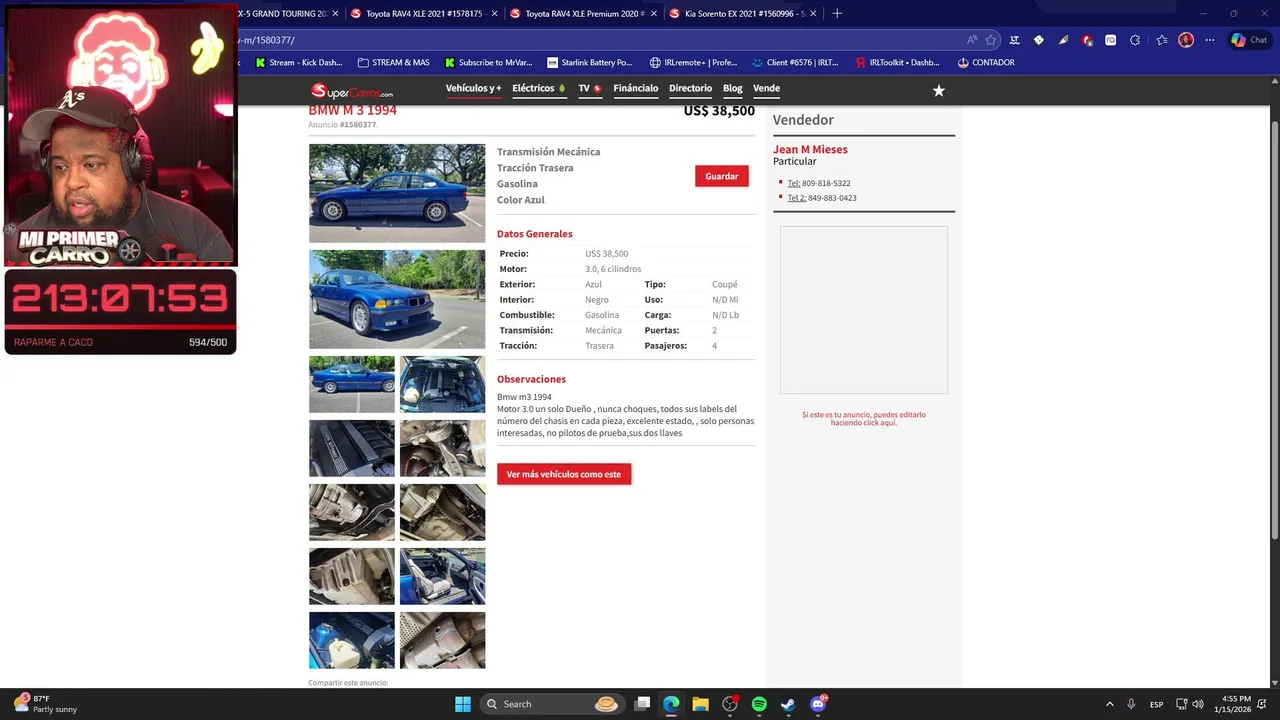Open the weather widget 87°F Partly sunny
Screen dimensions: 1280x720
(x=46, y=704)
